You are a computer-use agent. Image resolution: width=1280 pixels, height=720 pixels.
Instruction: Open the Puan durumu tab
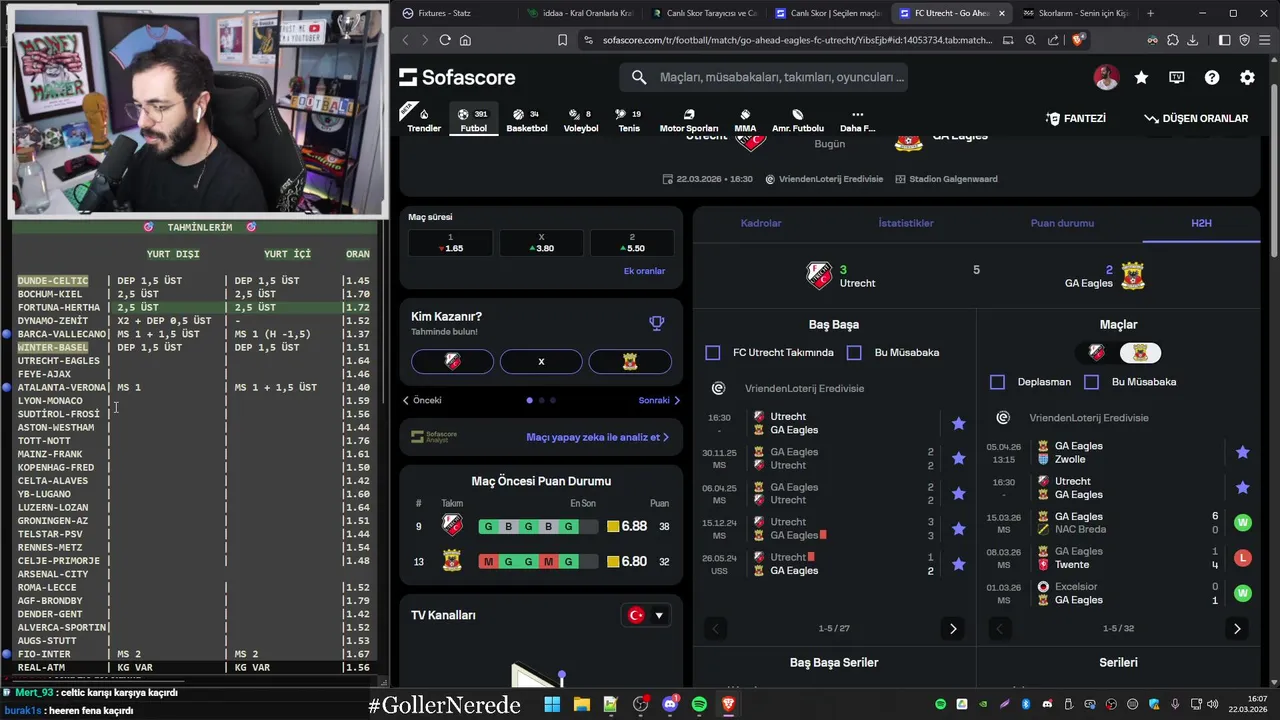[x=1062, y=223]
